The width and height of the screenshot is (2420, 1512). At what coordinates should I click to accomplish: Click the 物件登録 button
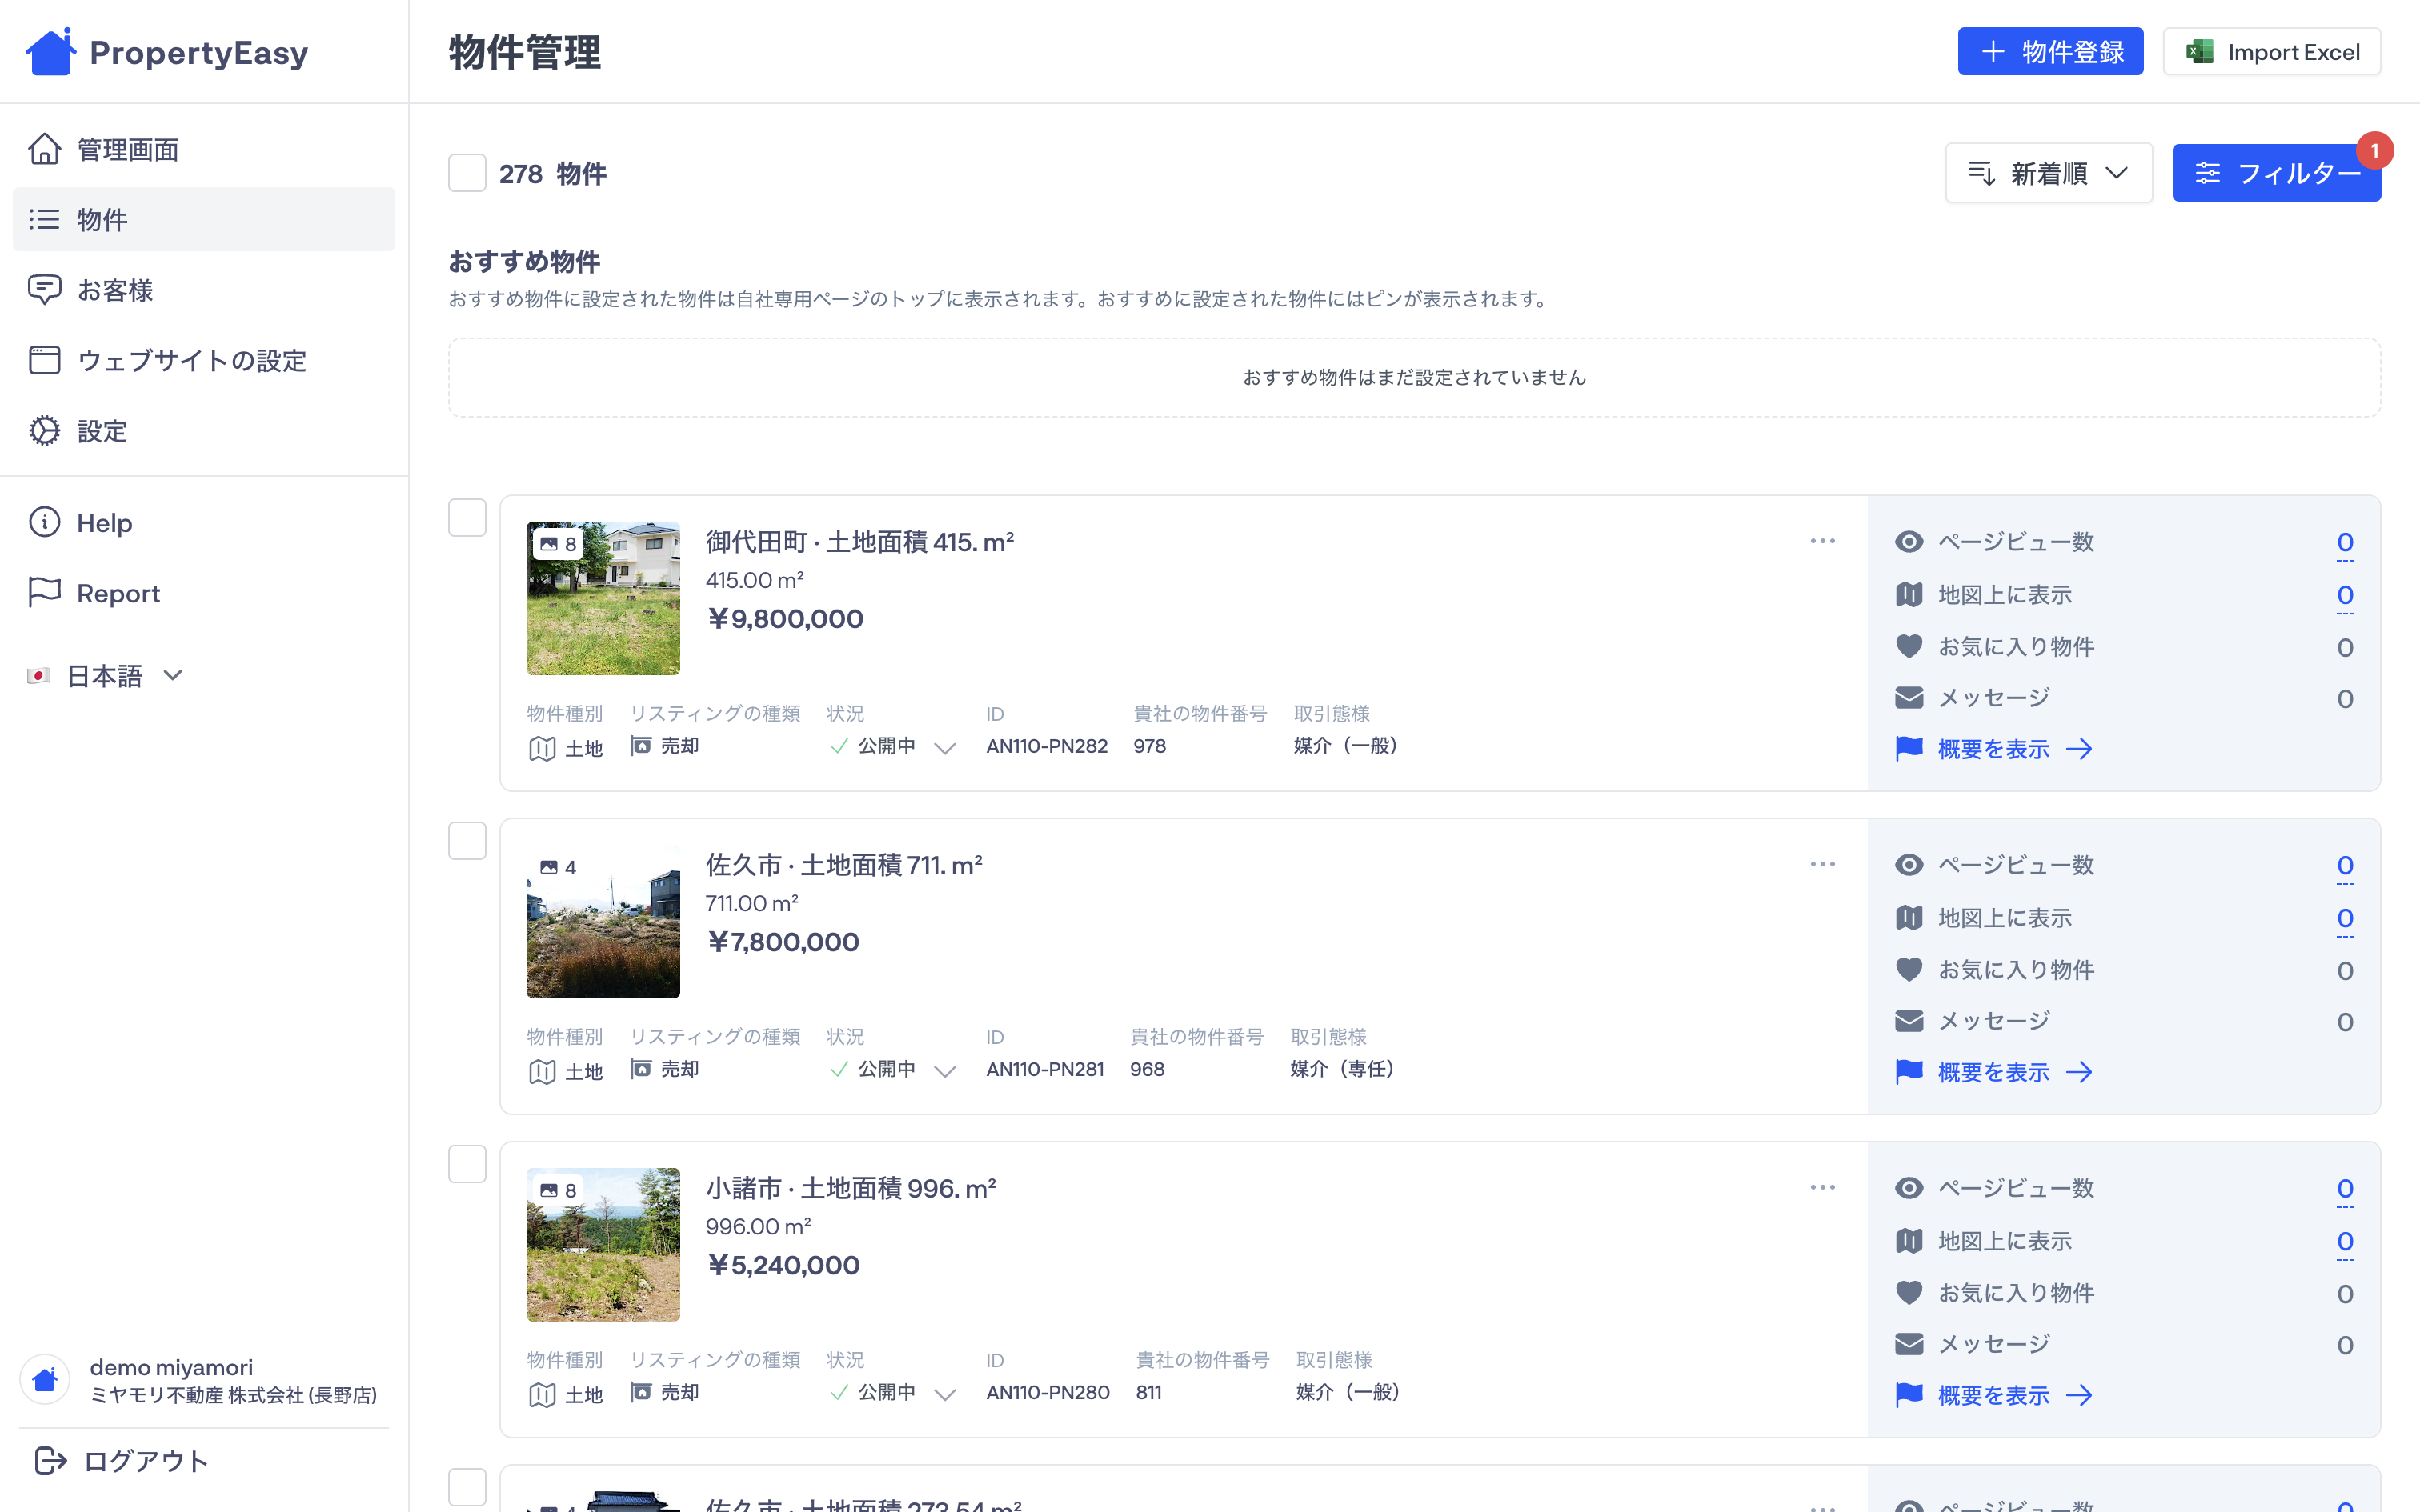2050,51
